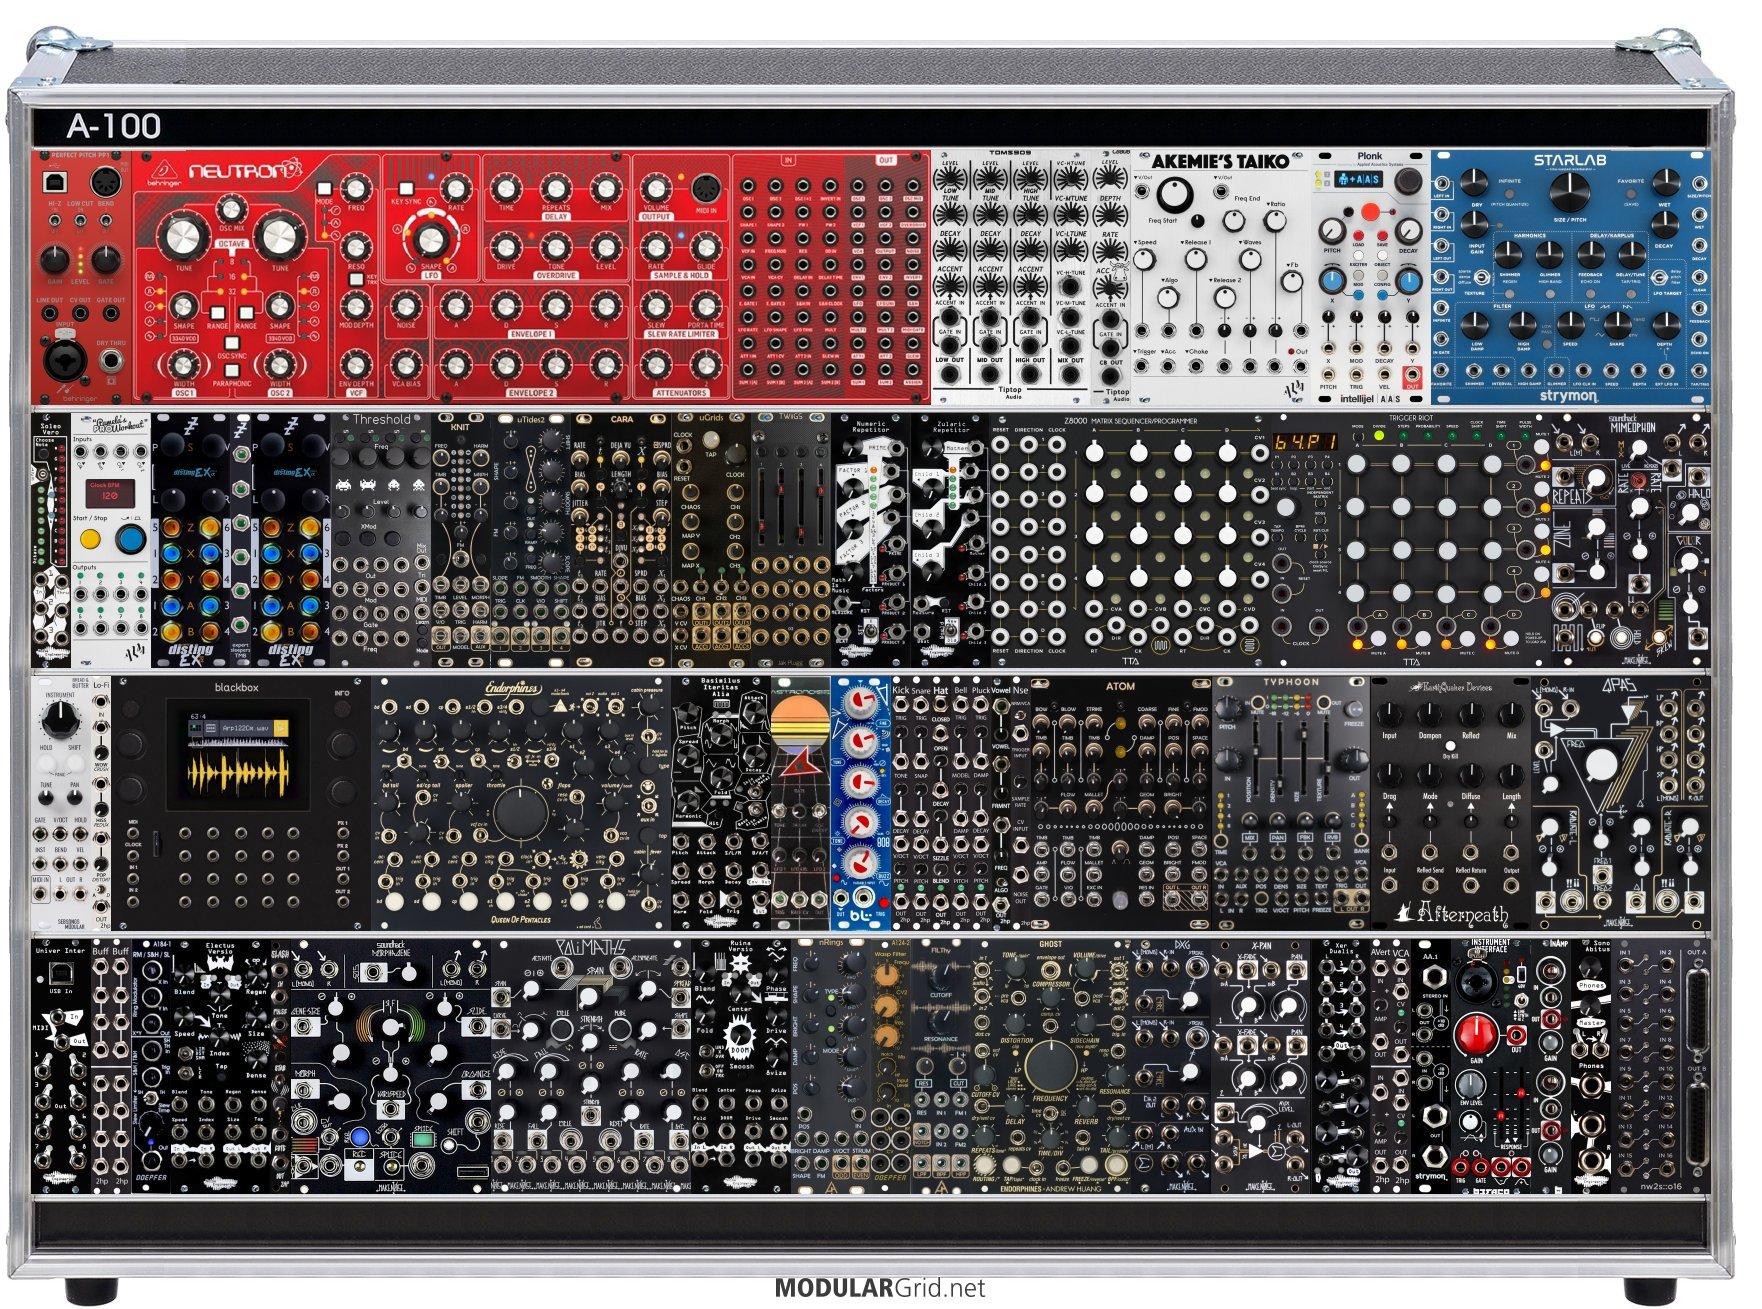The height and width of the screenshot is (1309, 1762).
Task: Click the INSTRUMENT knob on Bread & Butter
Action: 60,719
